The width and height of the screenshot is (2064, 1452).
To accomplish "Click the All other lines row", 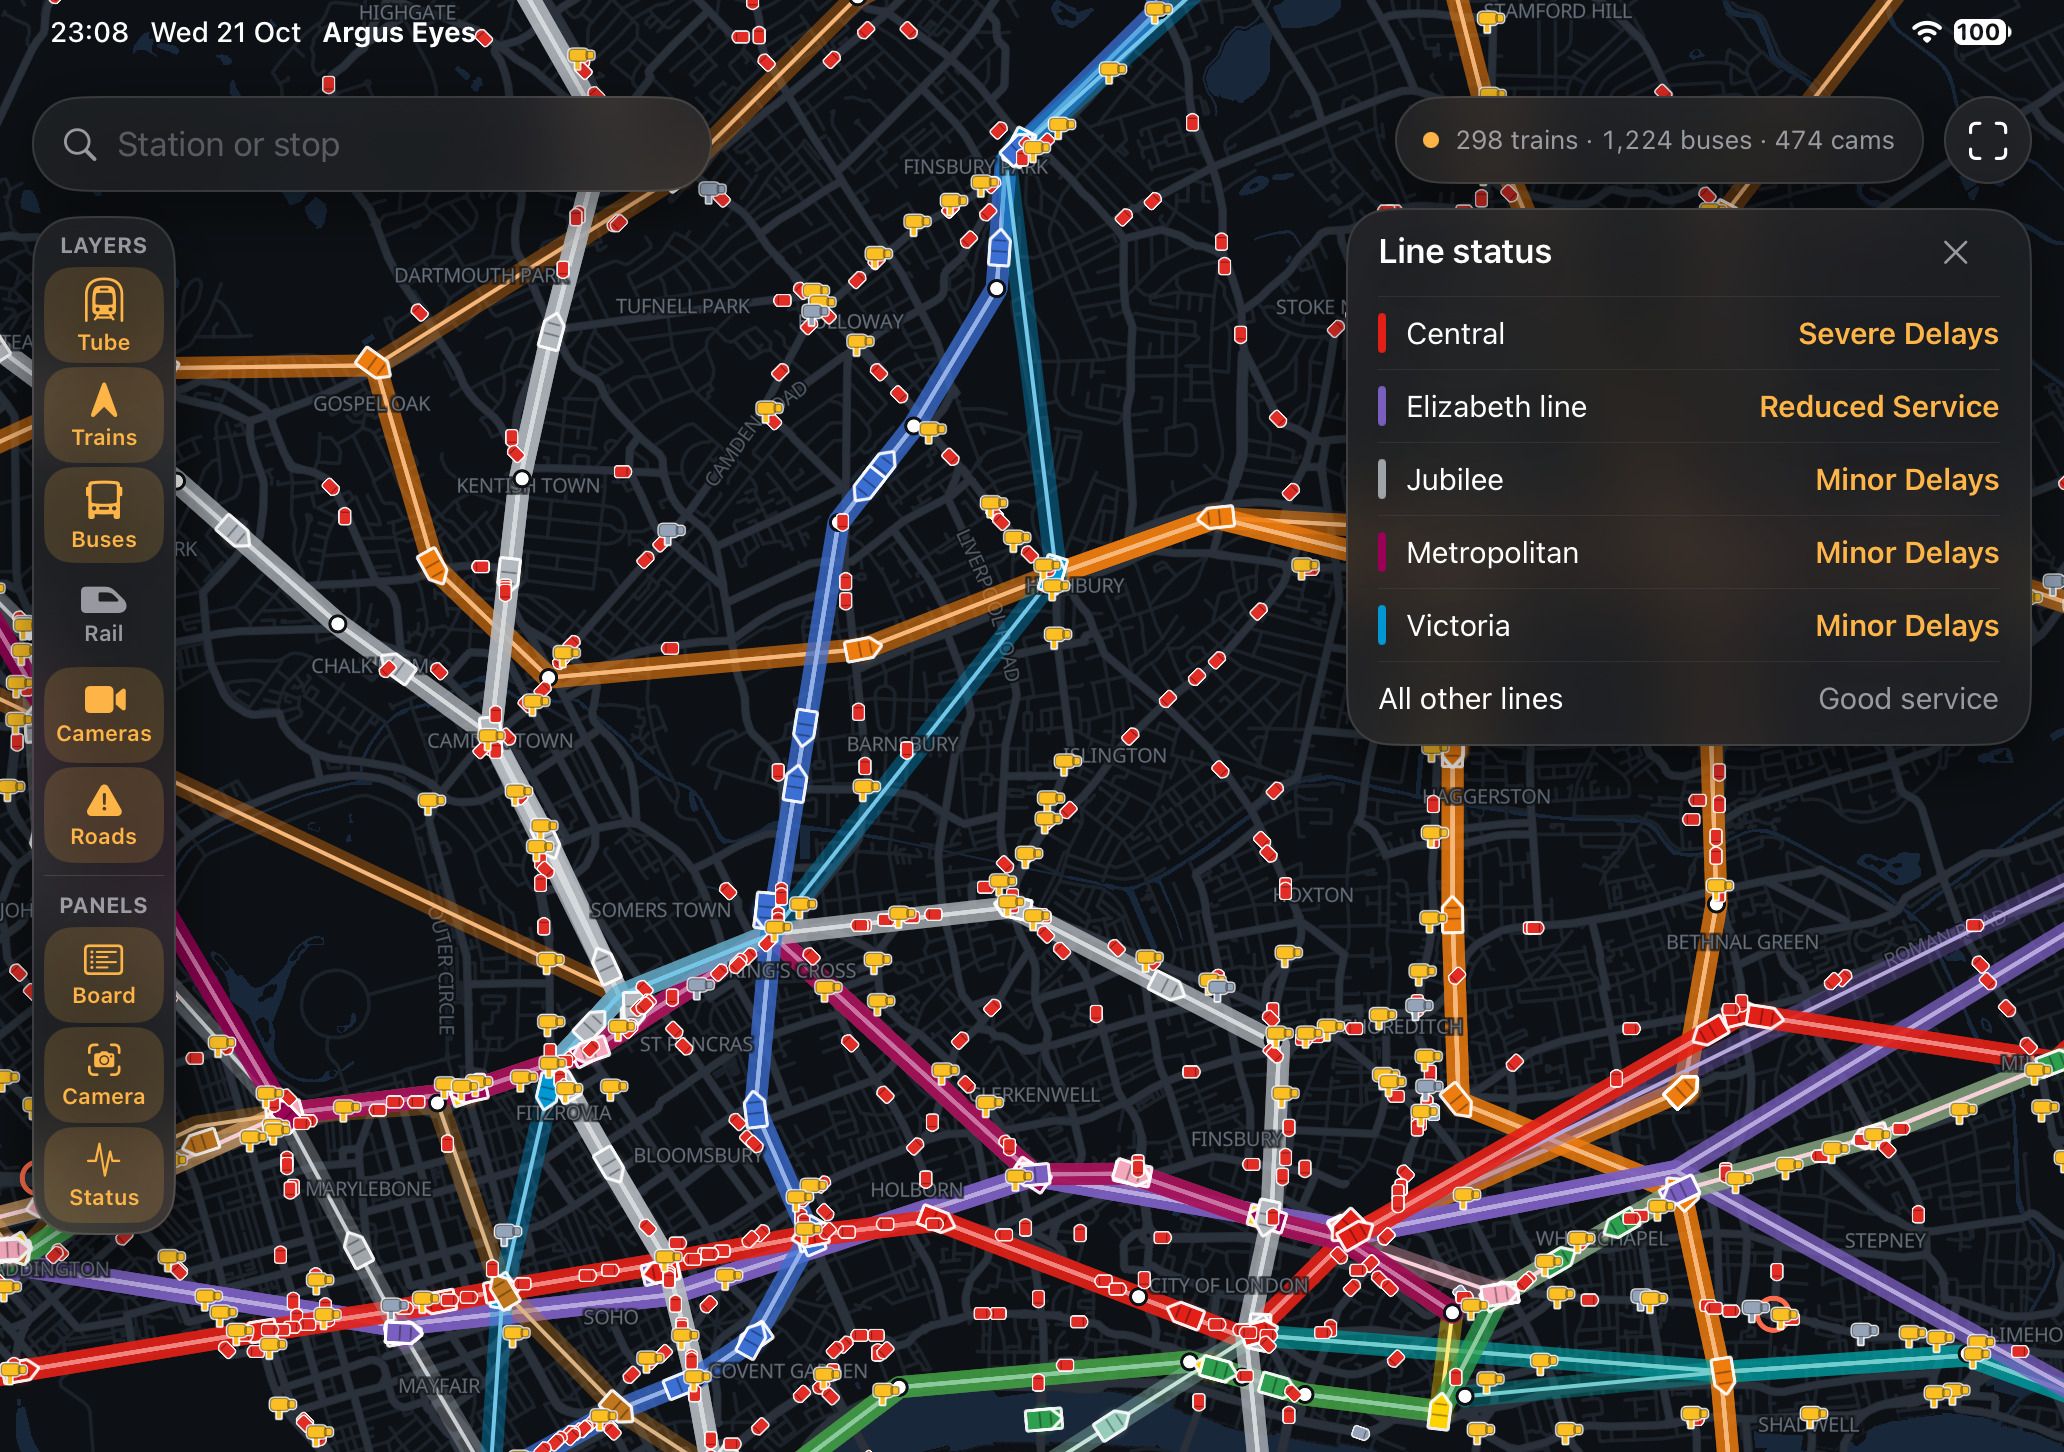I will click(1688, 698).
